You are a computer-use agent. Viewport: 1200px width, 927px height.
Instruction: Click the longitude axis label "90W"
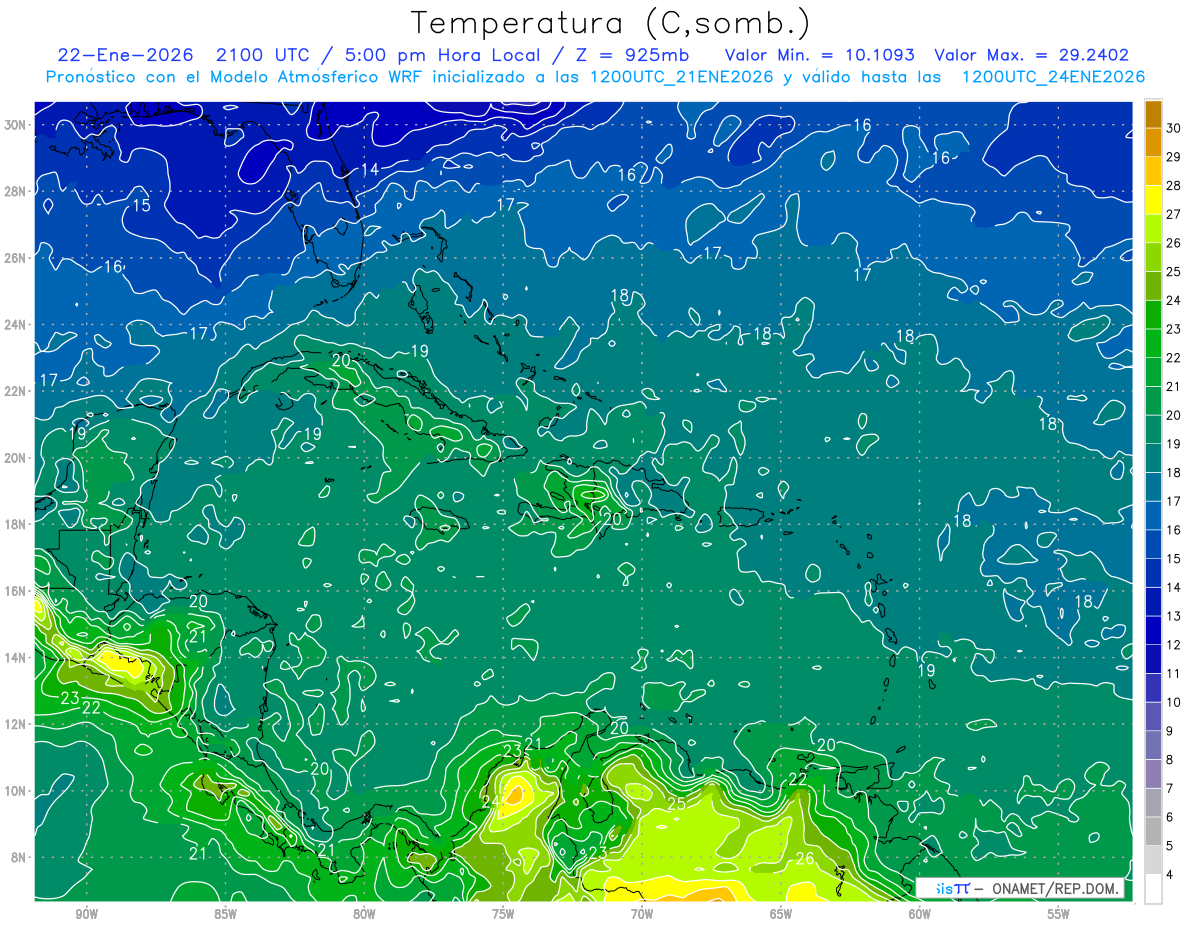86,914
